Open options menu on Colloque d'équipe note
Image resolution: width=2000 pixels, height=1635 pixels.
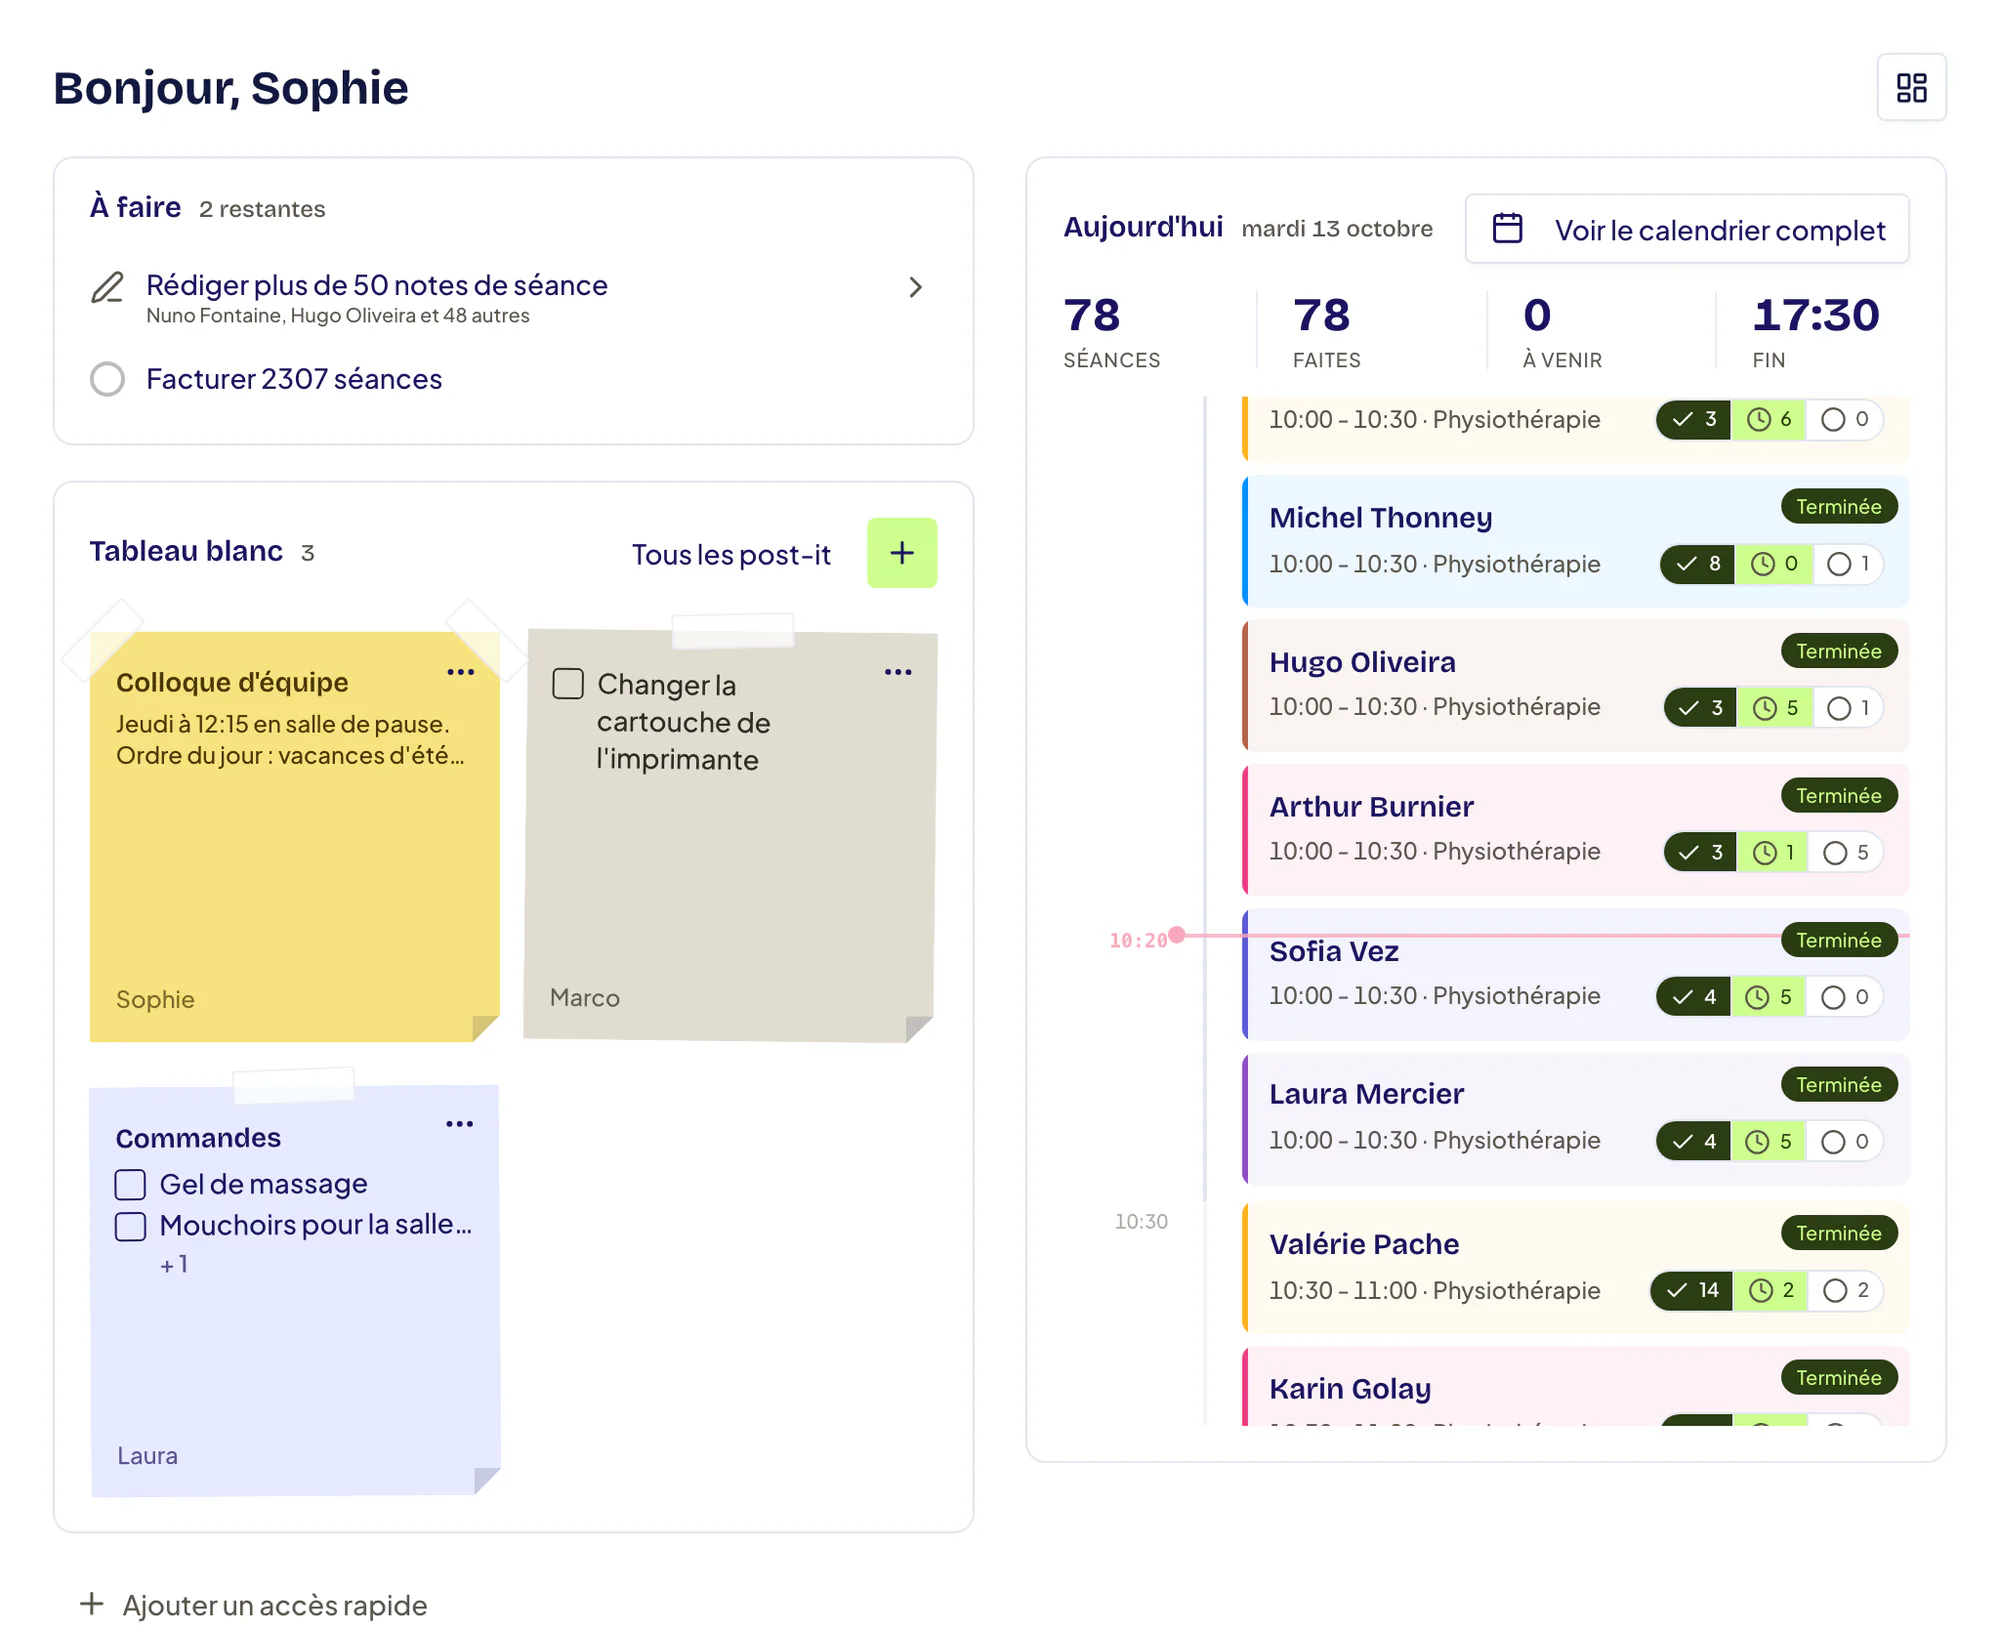point(460,672)
